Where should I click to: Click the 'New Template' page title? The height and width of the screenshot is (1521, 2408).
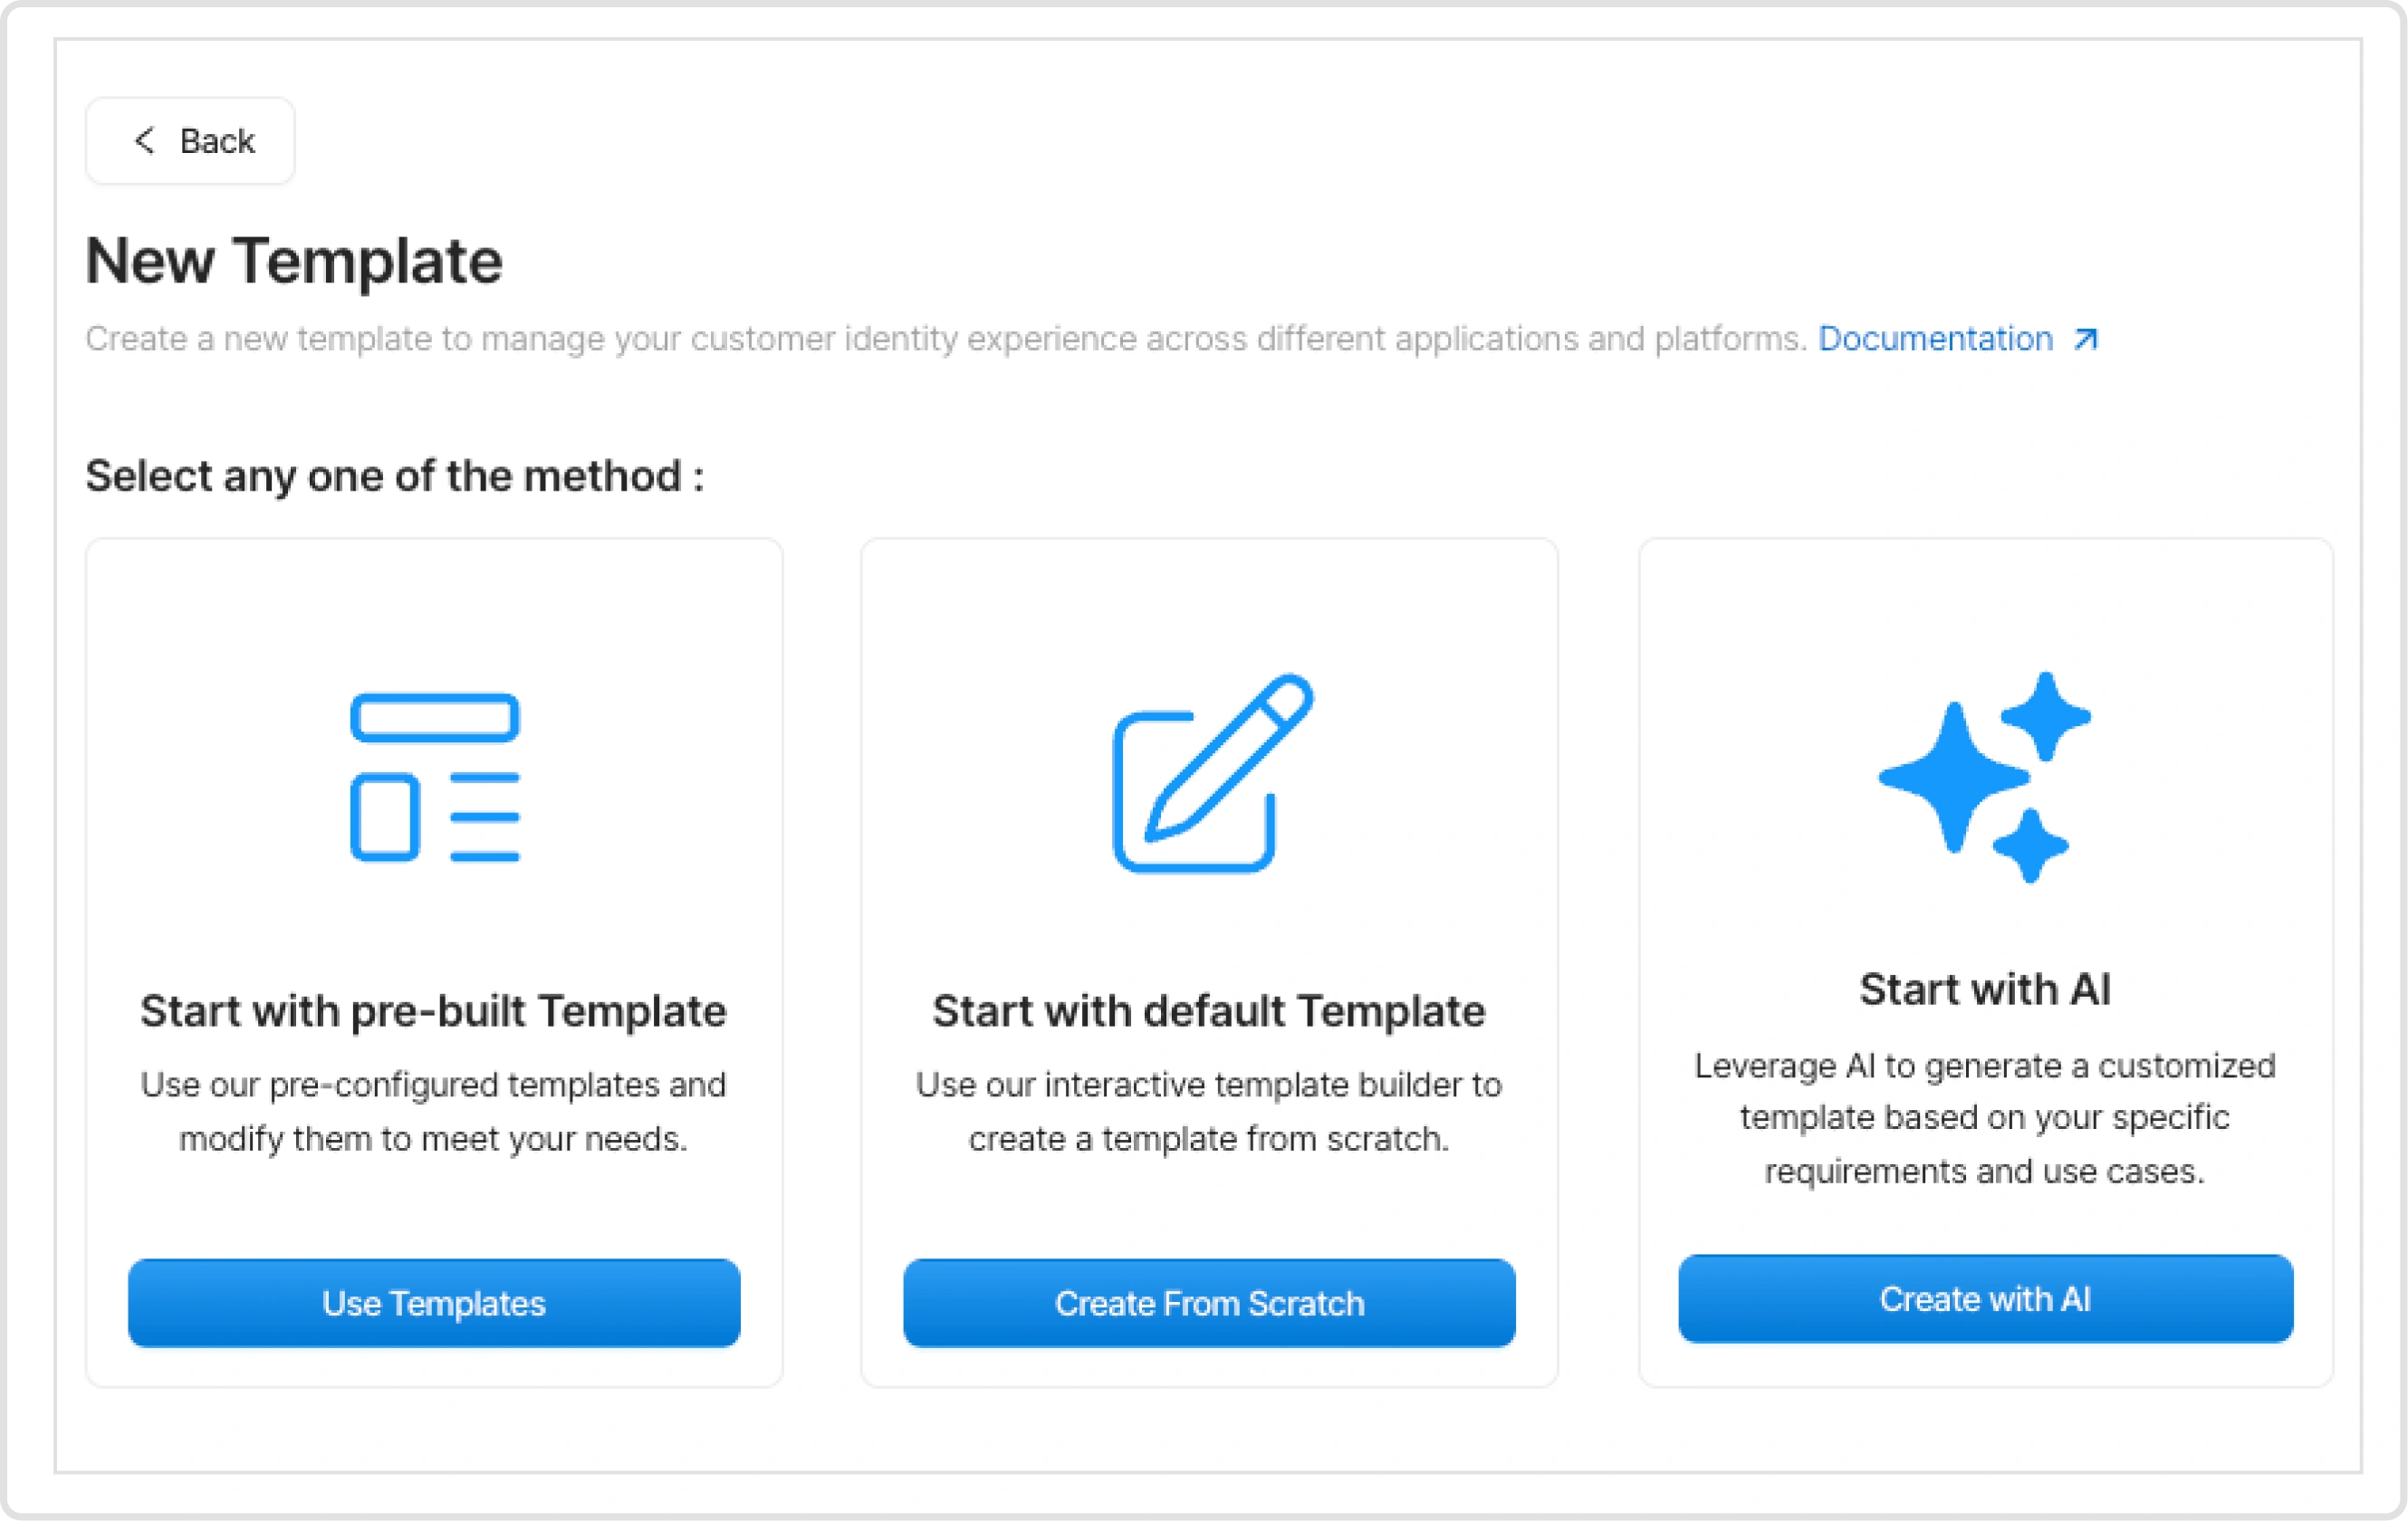(294, 261)
